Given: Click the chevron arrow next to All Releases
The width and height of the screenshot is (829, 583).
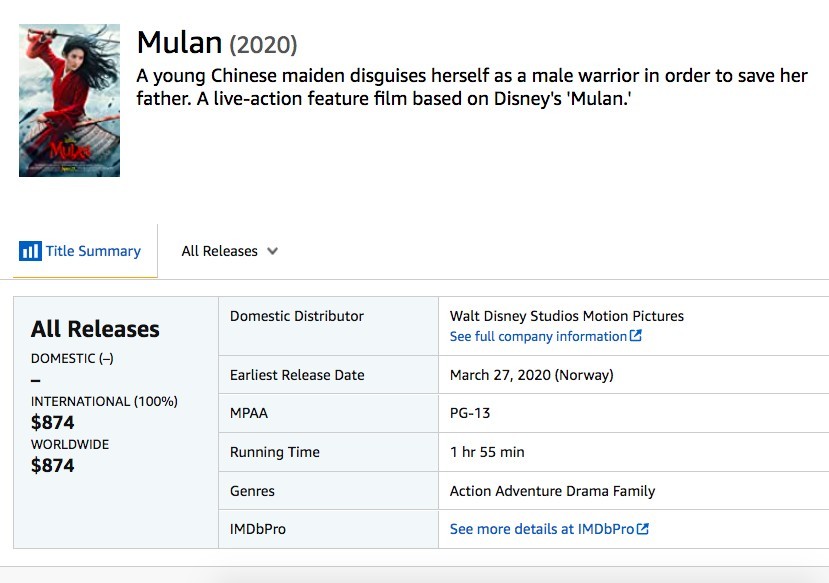Looking at the screenshot, I should [x=272, y=251].
